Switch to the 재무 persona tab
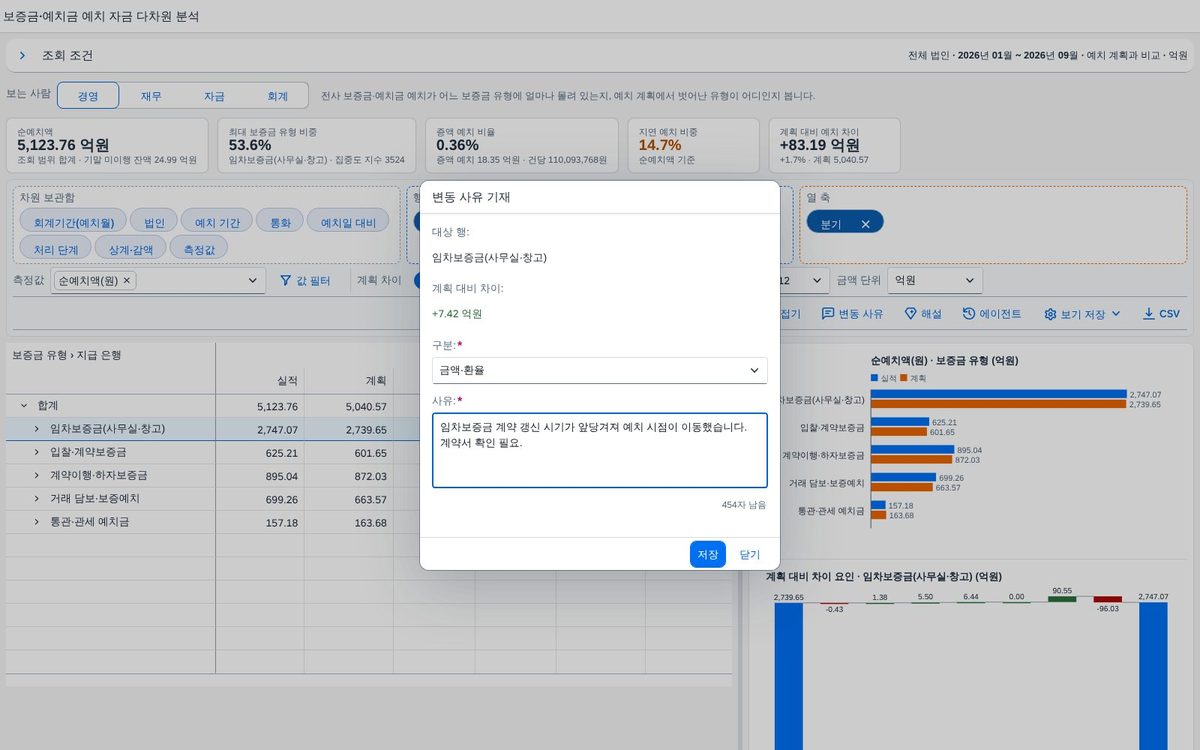1200x750 pixels. click(x=151, y=96)
